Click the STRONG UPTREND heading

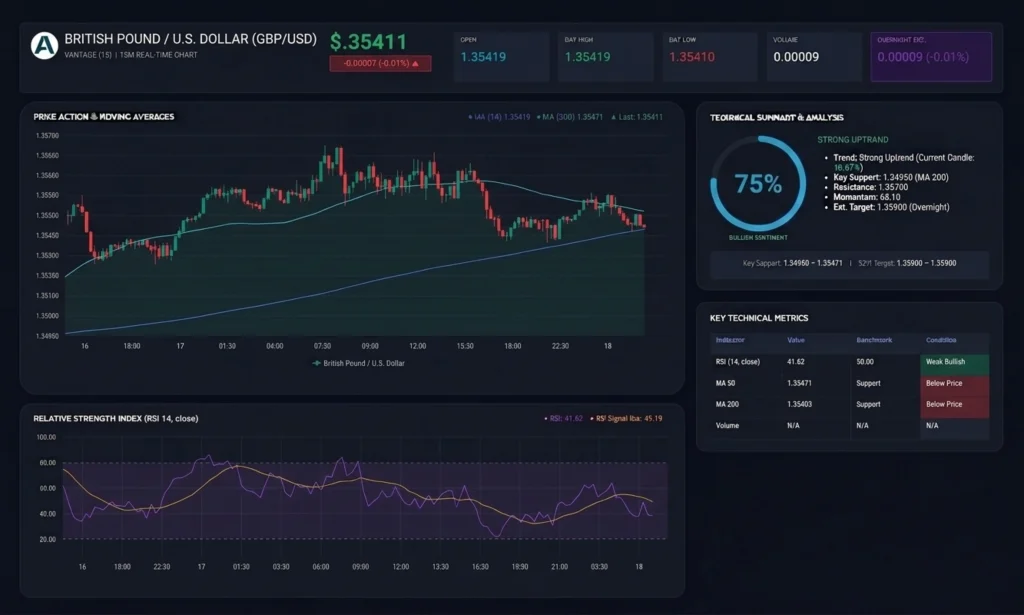[x=853, y=140]
